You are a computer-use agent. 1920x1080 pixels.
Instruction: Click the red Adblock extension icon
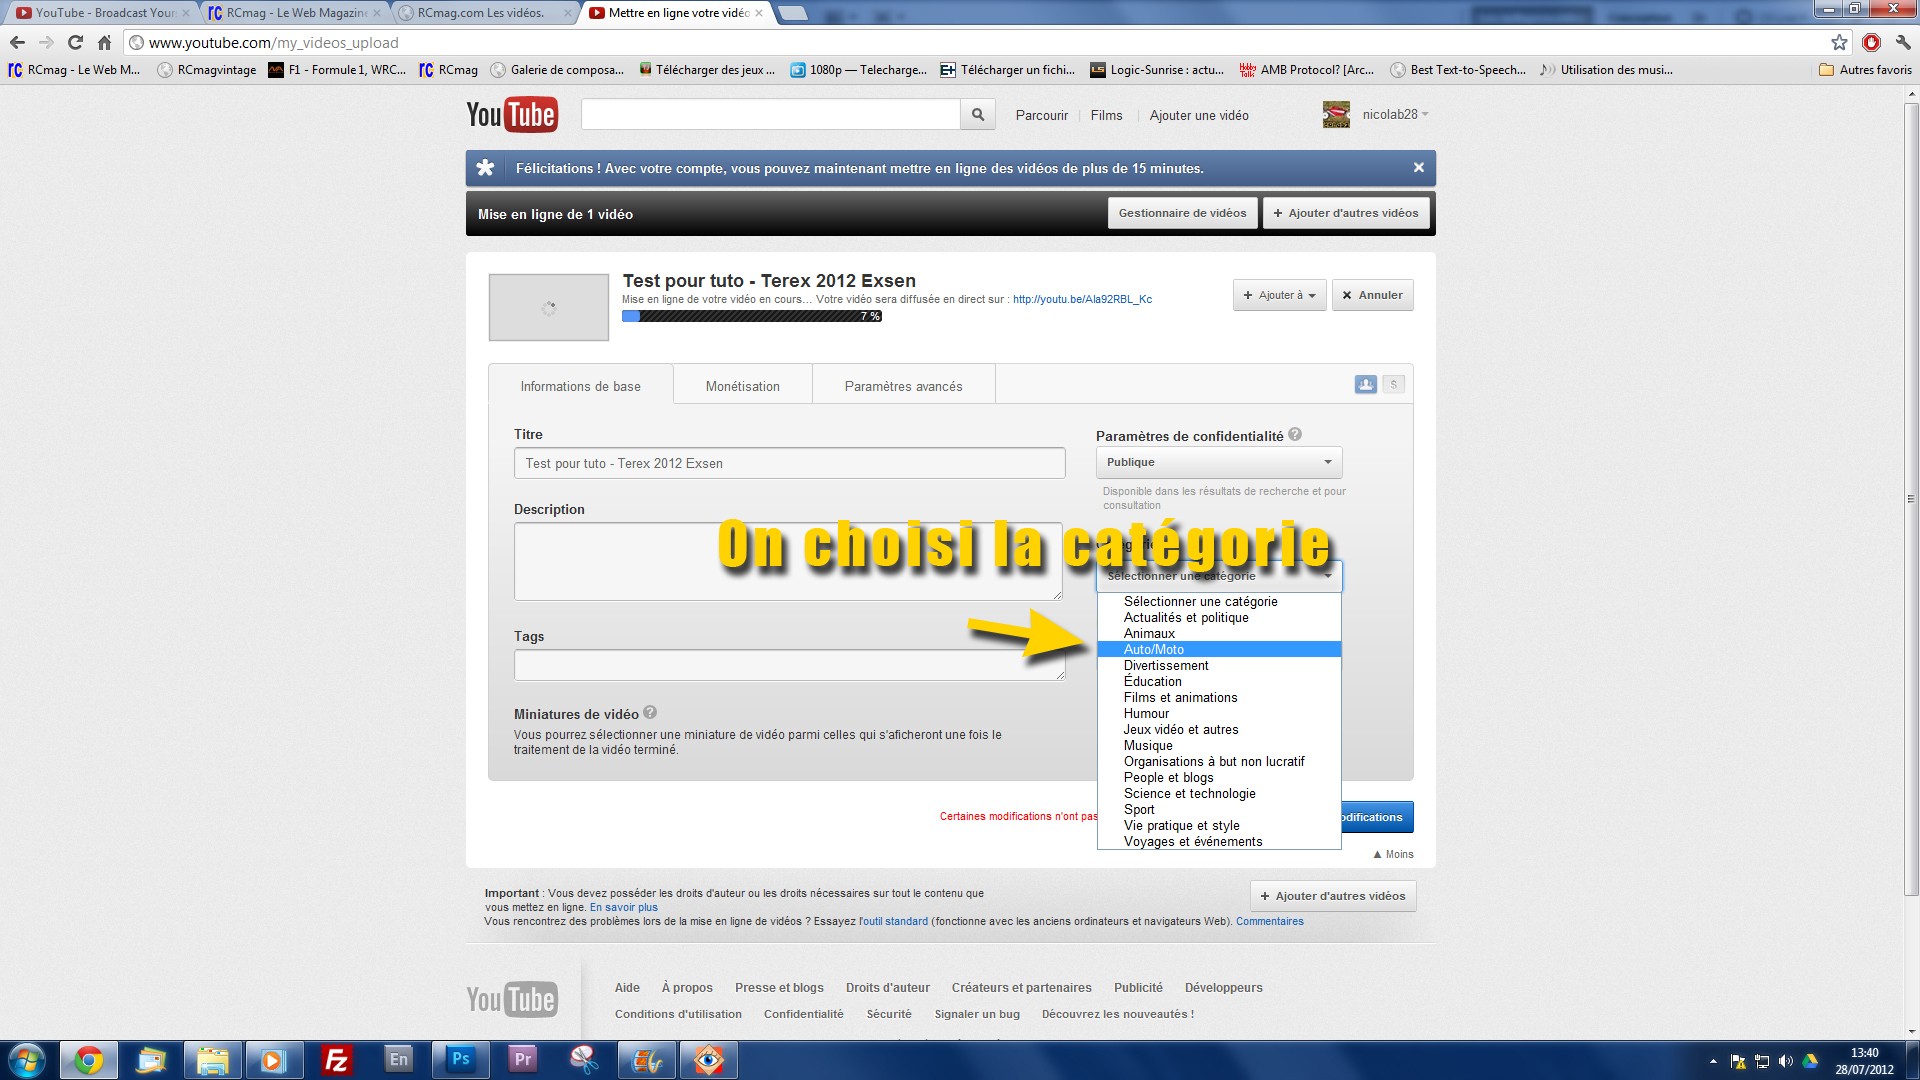[x=1871, y=42]
